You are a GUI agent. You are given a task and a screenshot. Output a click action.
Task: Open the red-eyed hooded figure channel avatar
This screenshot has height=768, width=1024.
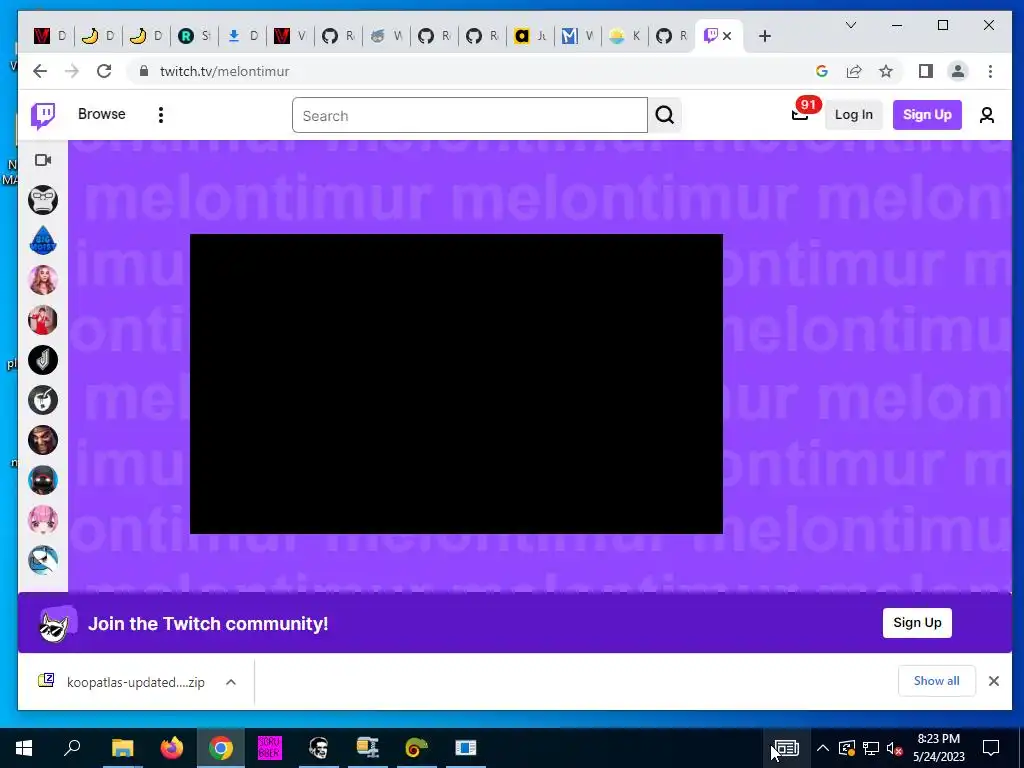point(43,480)
